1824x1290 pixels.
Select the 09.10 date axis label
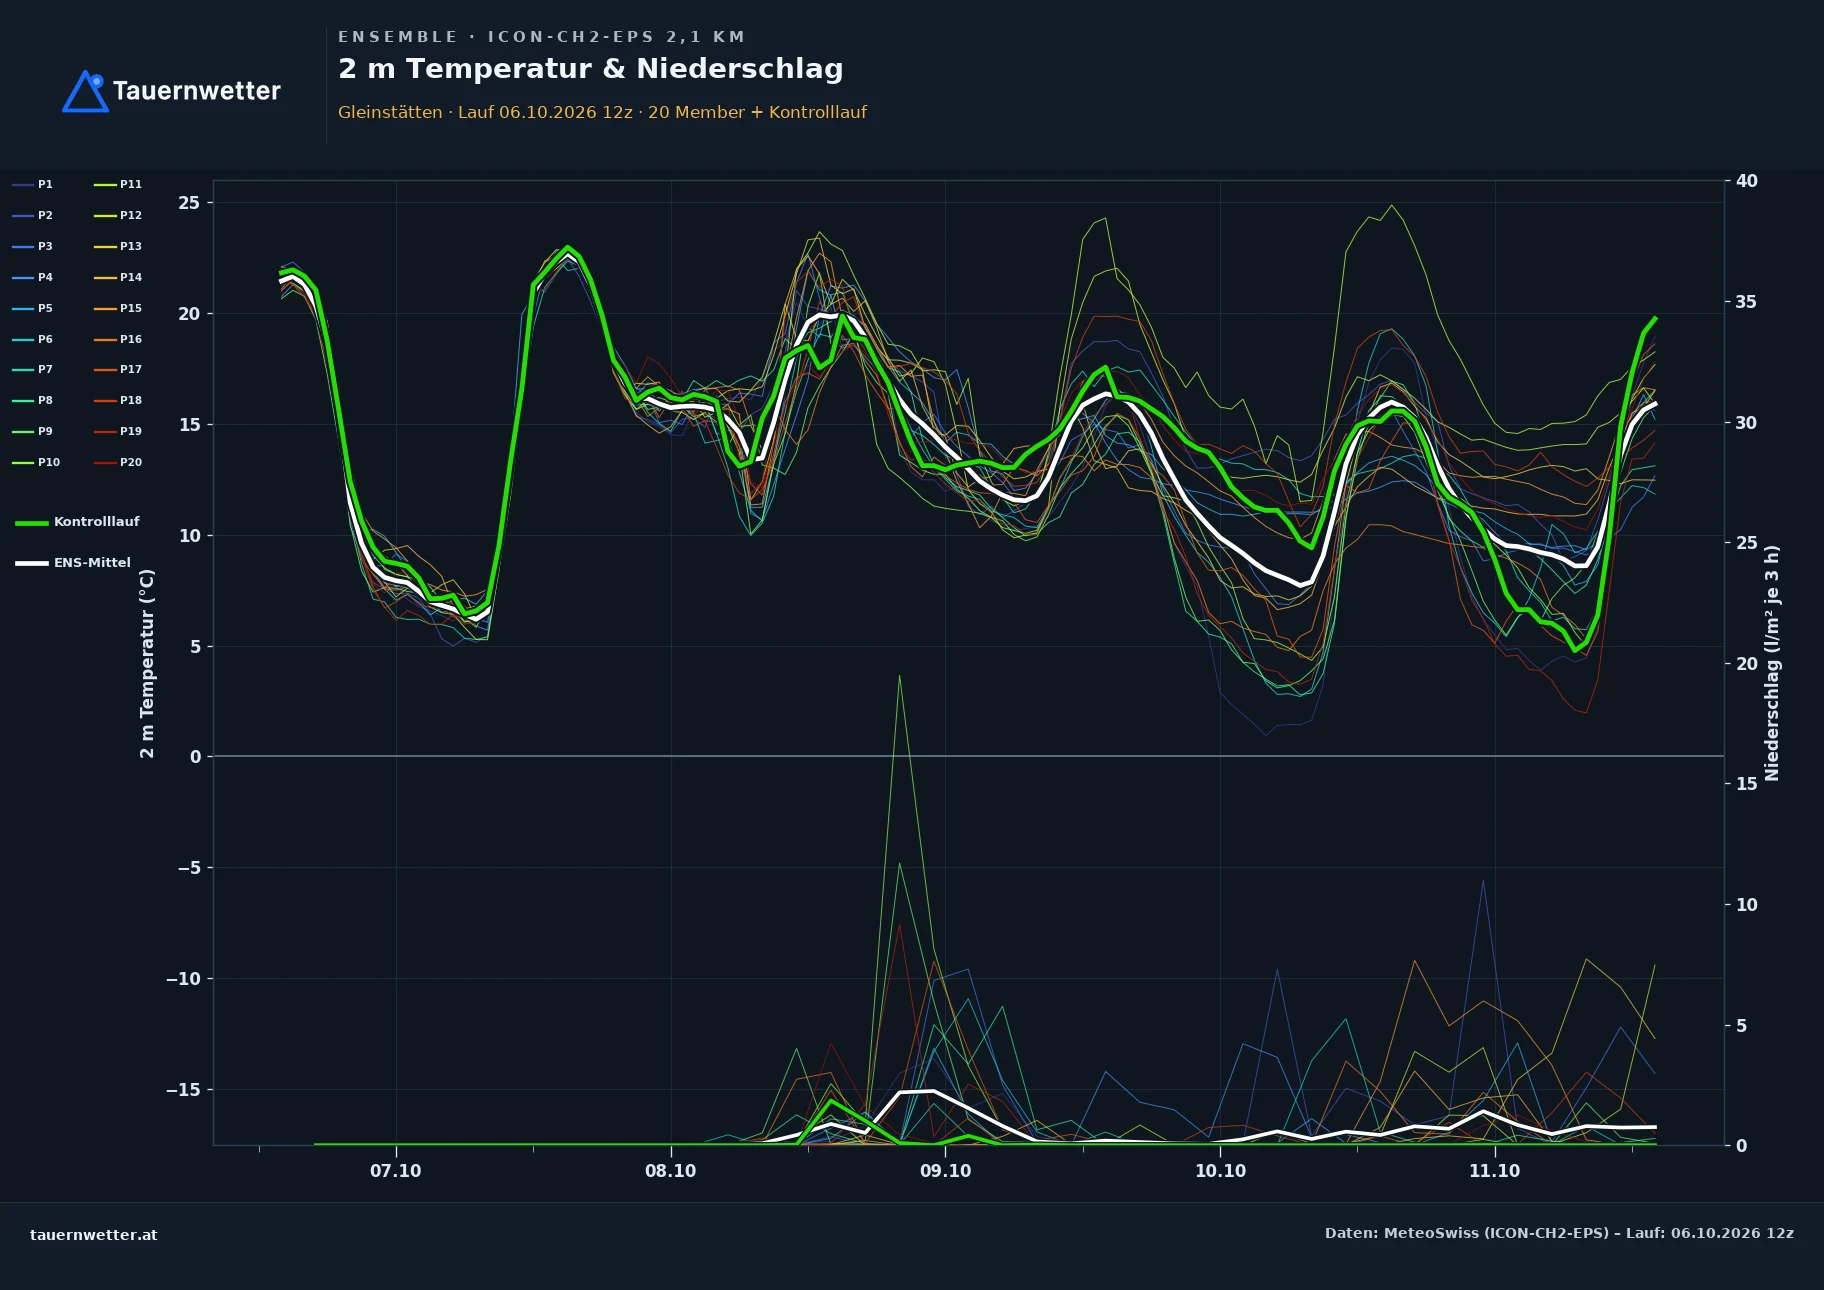pyautogui.click(x=945, y=1171)
